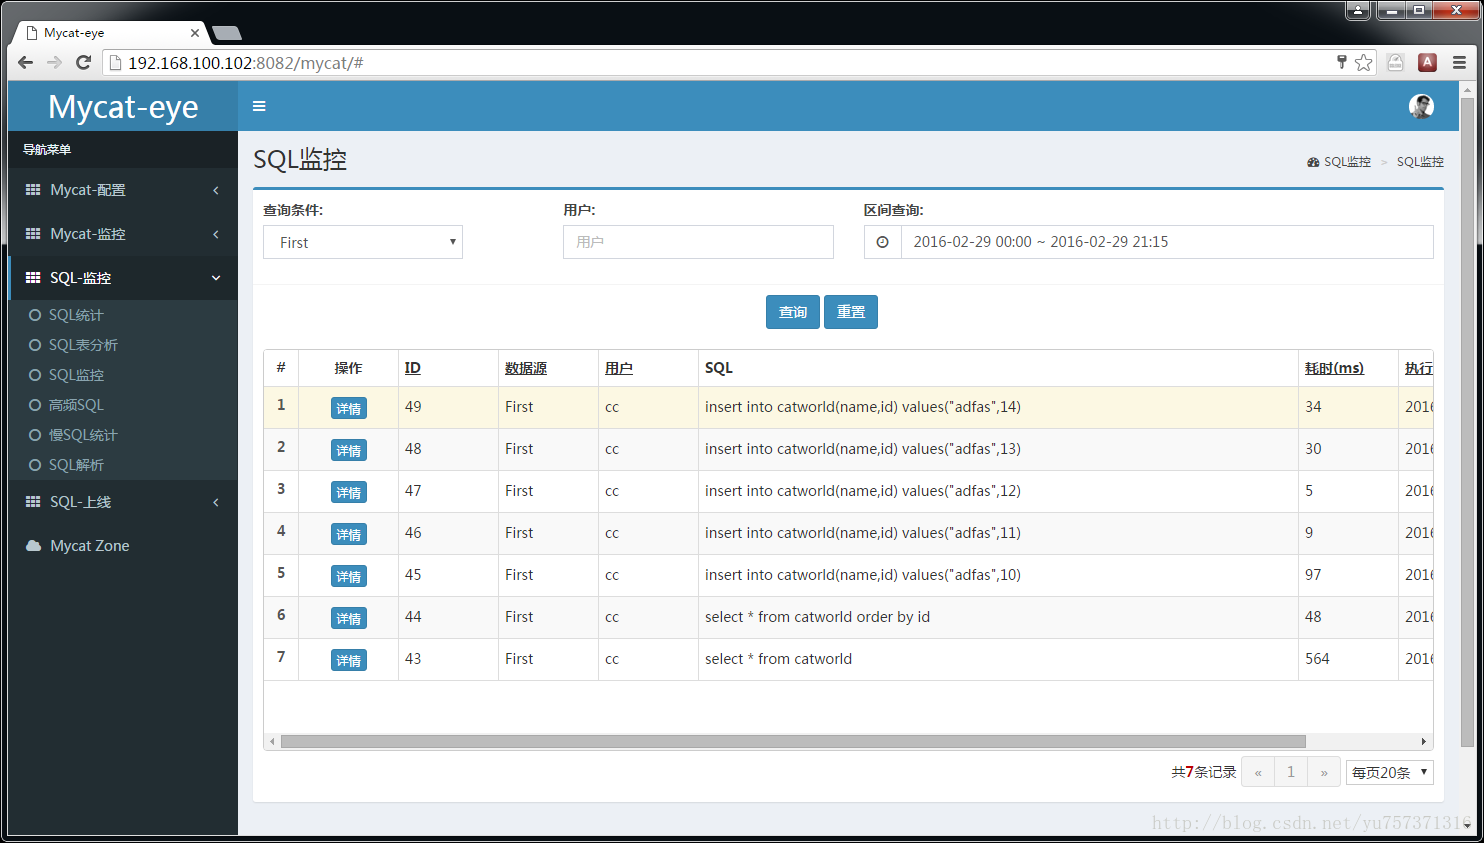Viewport: 1484px width, 843px height.
Task: Click the clock icon beside date range
Action: 883,242
